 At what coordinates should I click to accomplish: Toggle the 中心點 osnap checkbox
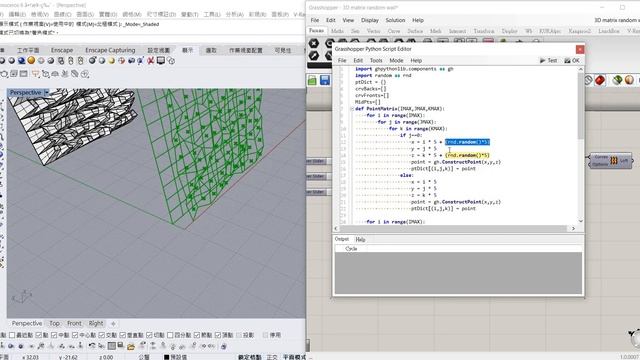point(75,335)
